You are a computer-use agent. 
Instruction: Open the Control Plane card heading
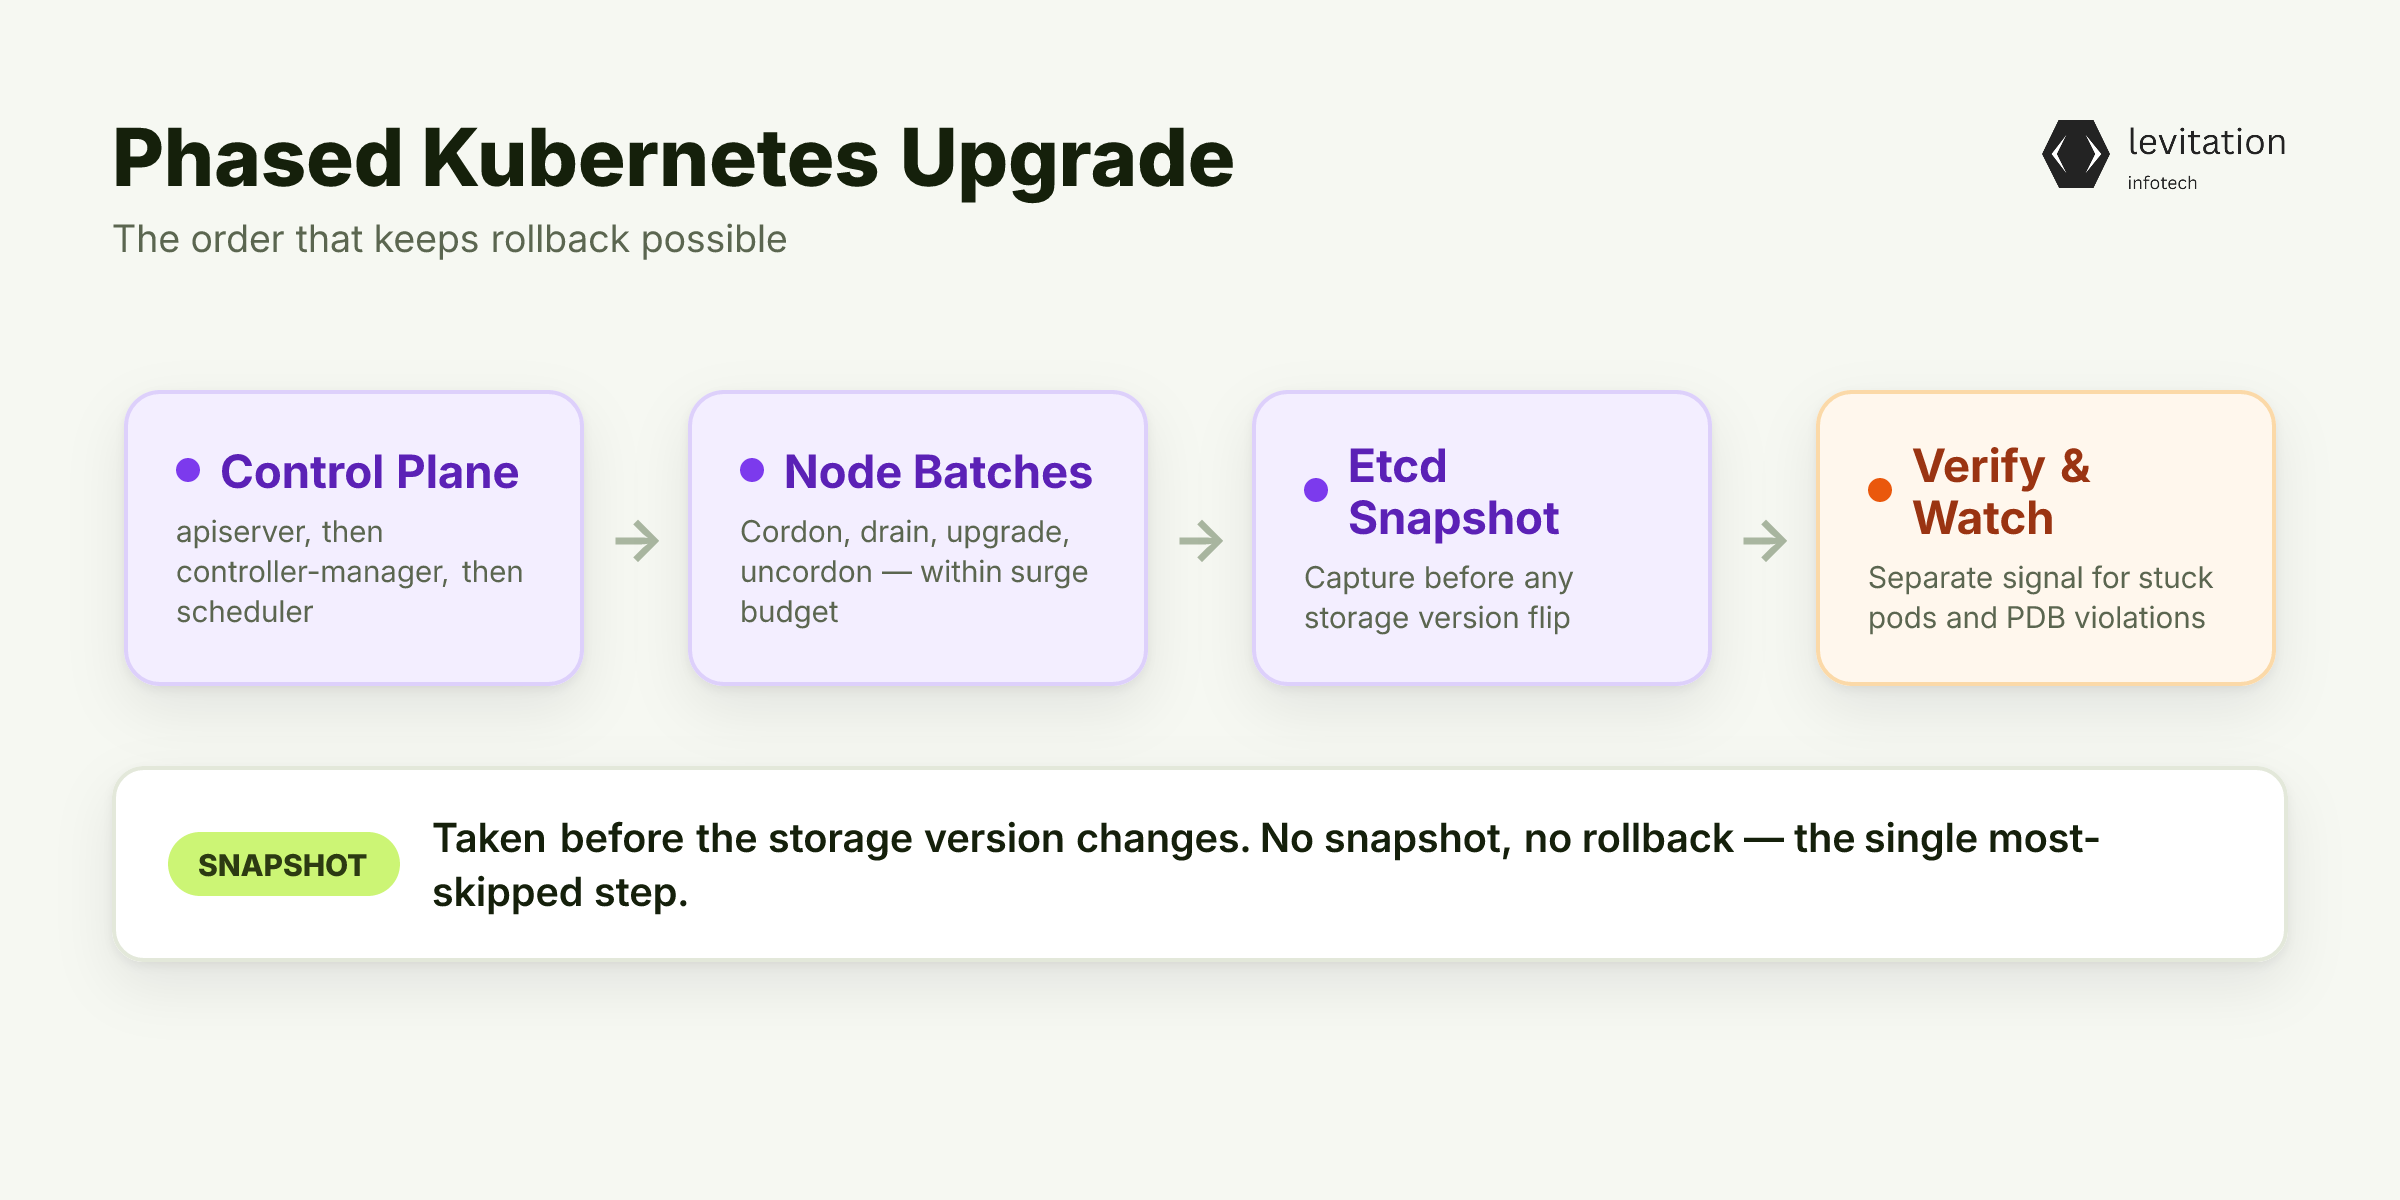[369, 472]
